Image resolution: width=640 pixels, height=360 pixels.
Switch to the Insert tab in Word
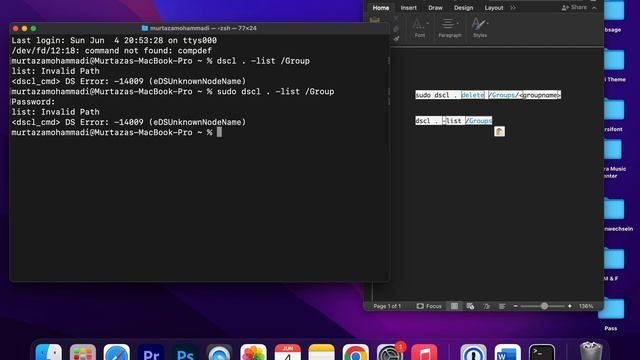pyautogui.click(x=409, y=8)
